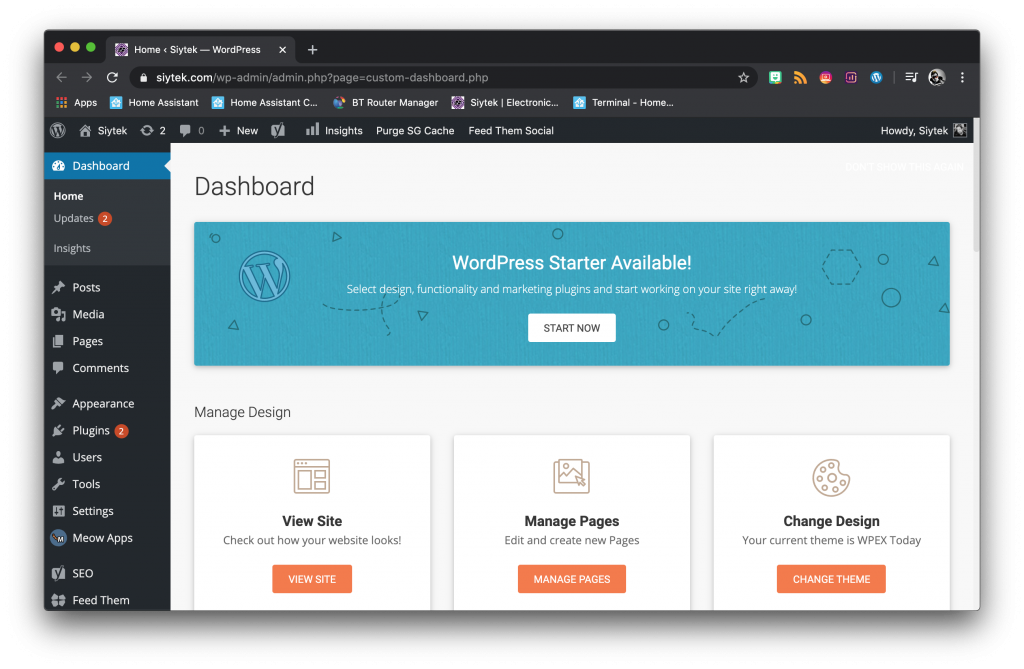Open the Howdy, Siytek account menu
Viewport: 1024px width, 669px height.
point(923,131)
